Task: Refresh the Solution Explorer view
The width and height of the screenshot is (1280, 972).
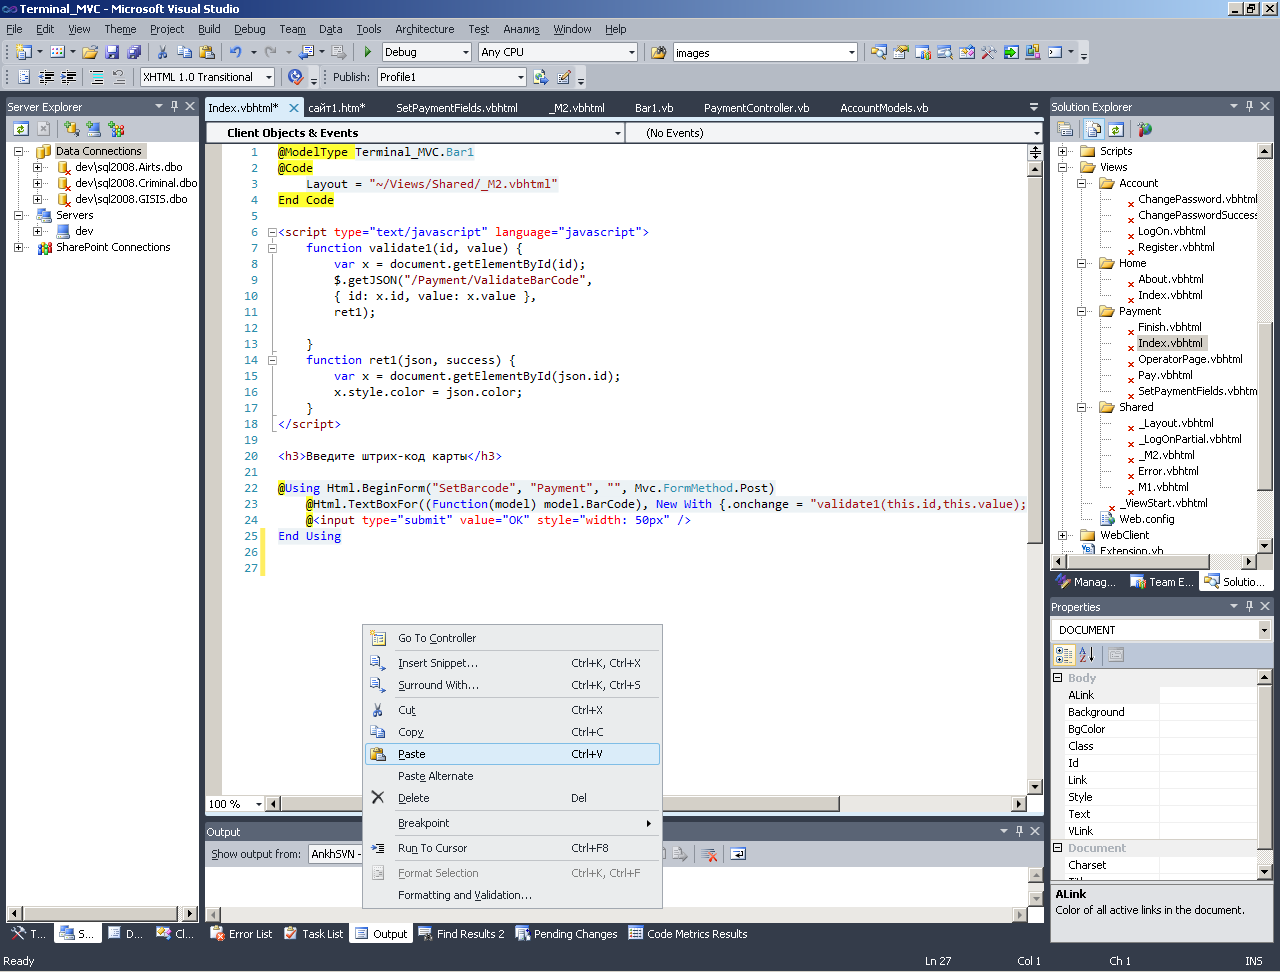Action: point(1116,129)
